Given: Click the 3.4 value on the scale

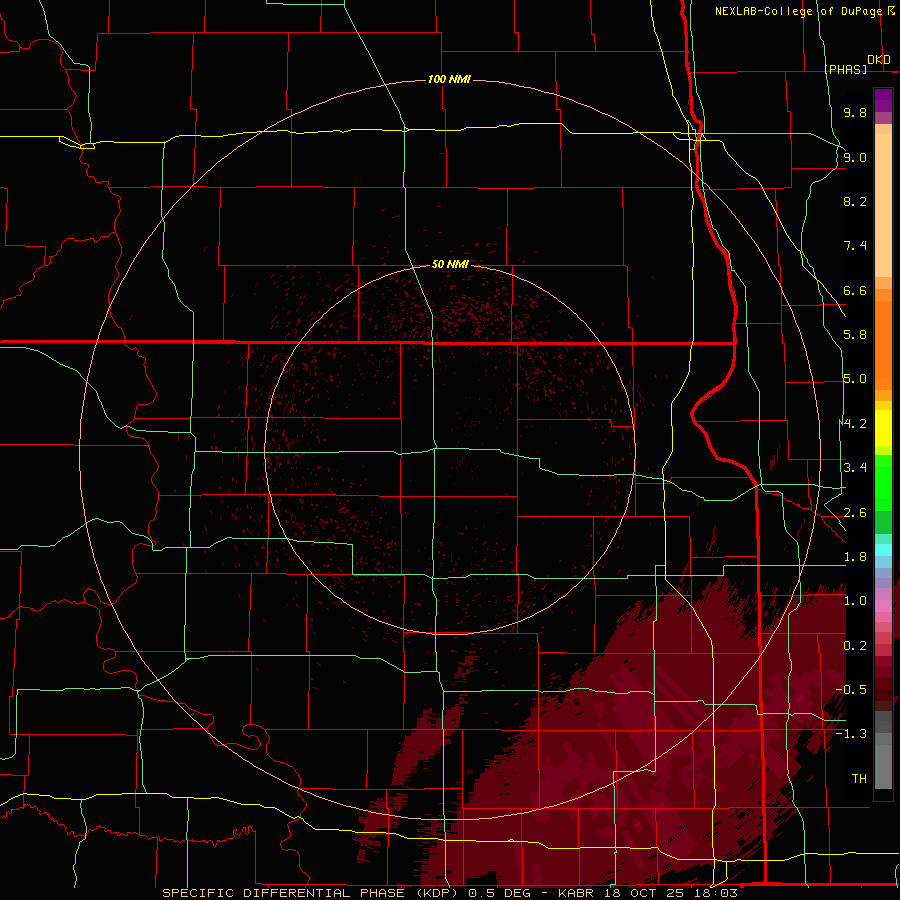Looking at the screenshot, I should [x=855, y=468].
